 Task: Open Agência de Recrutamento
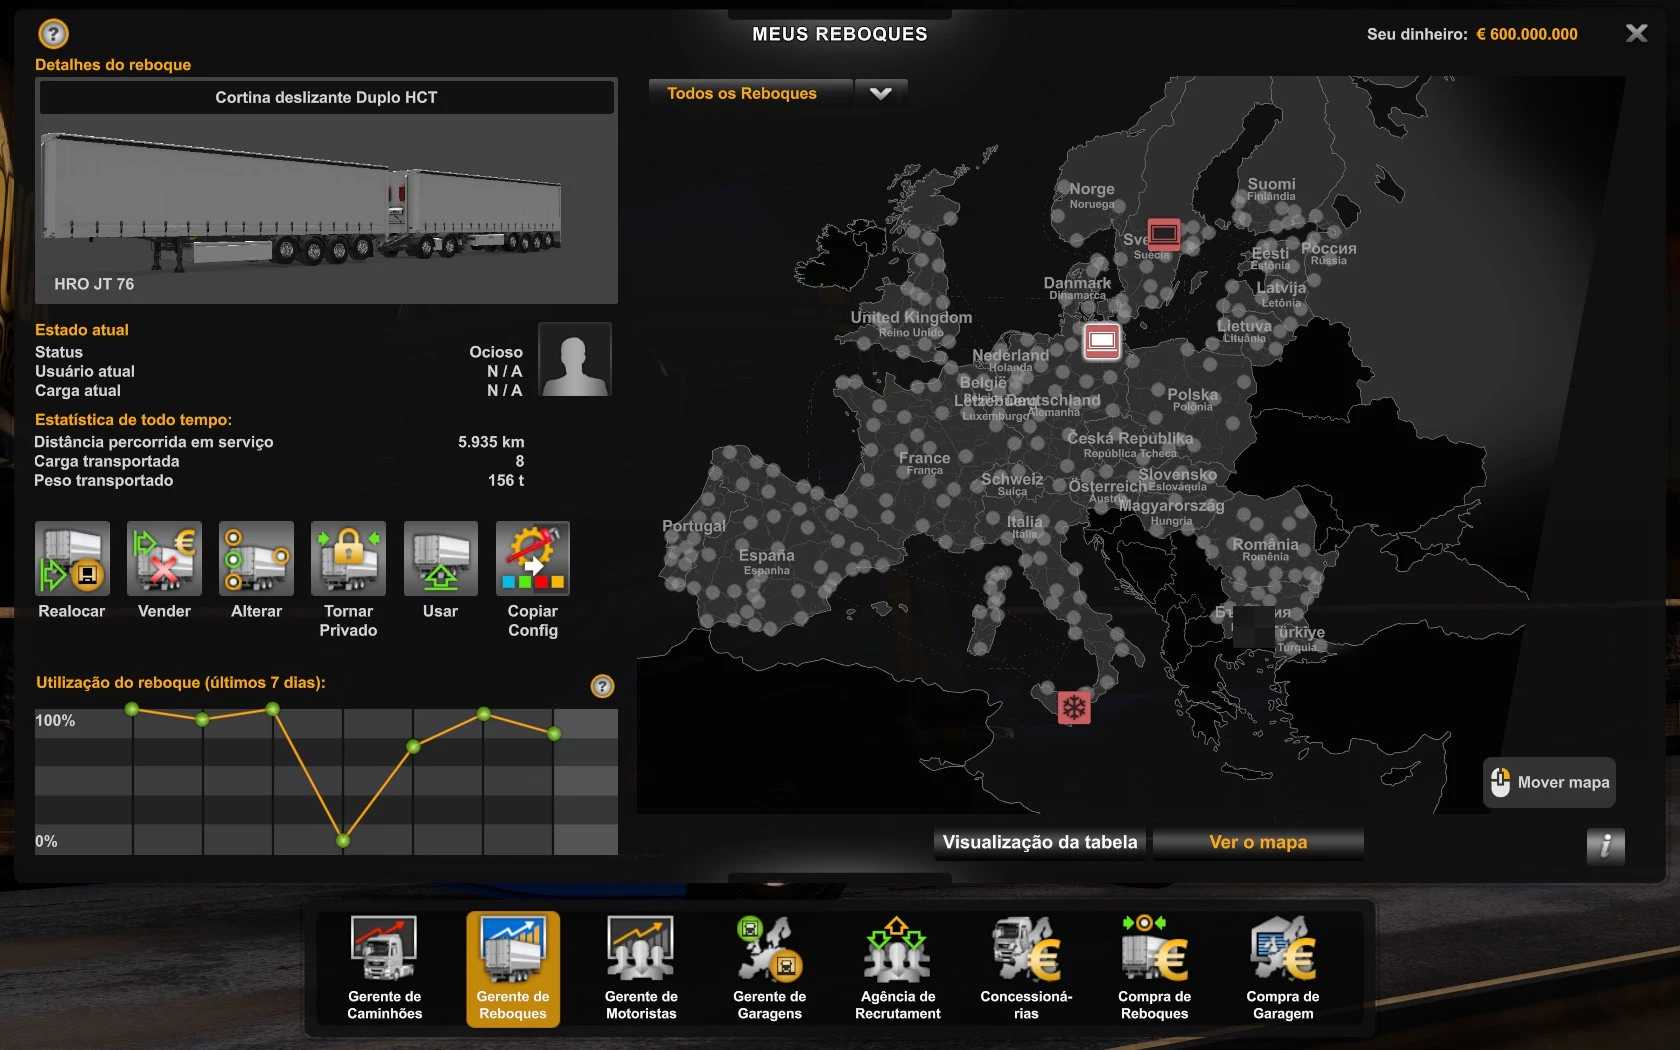(x=897, y=968)
